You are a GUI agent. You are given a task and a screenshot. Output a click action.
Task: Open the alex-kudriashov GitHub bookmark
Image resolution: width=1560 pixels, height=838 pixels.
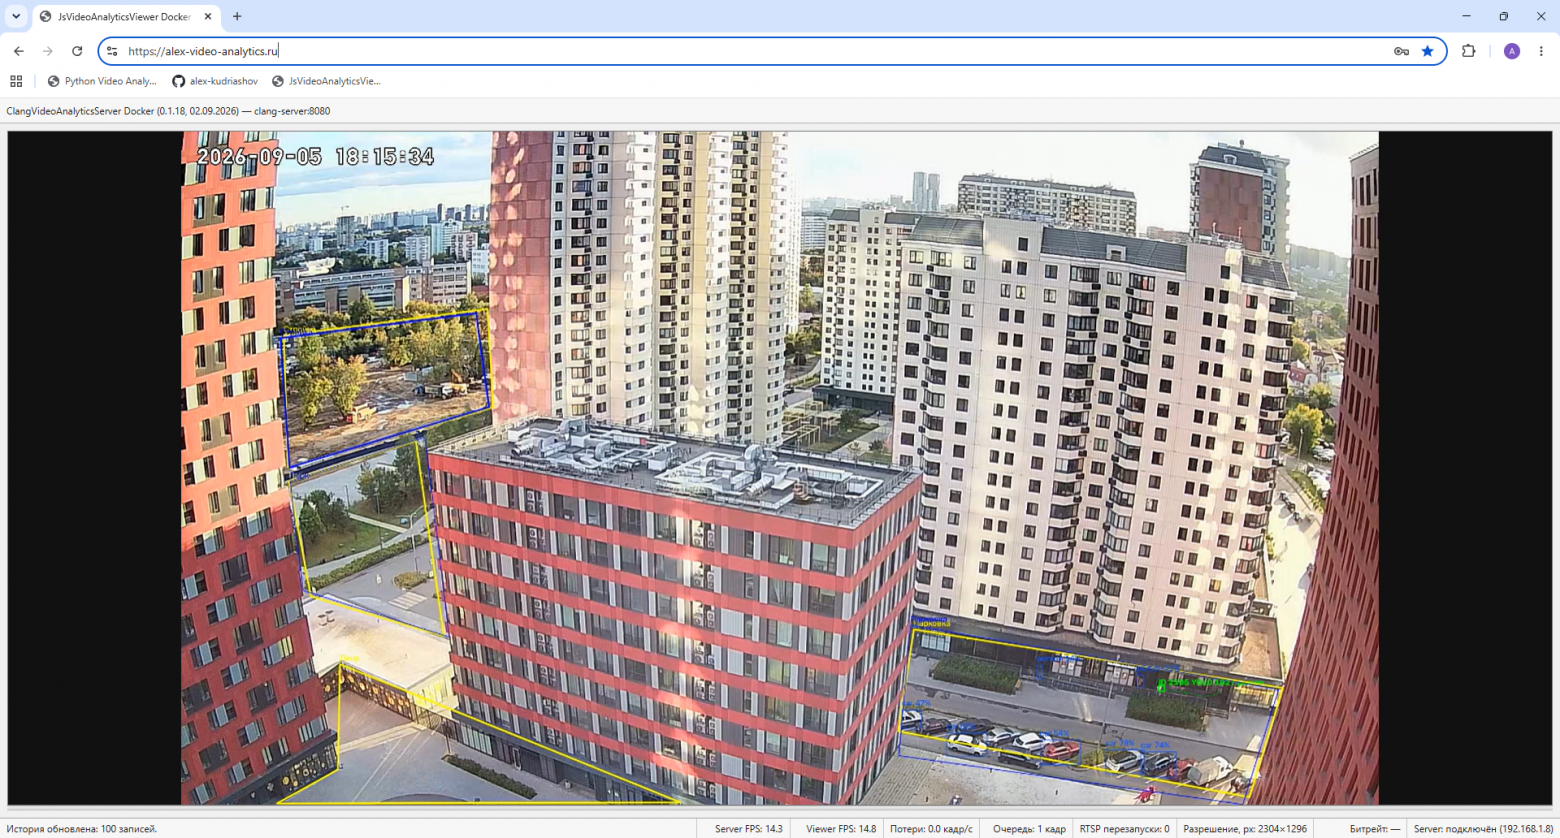click(x=215, y=81)
